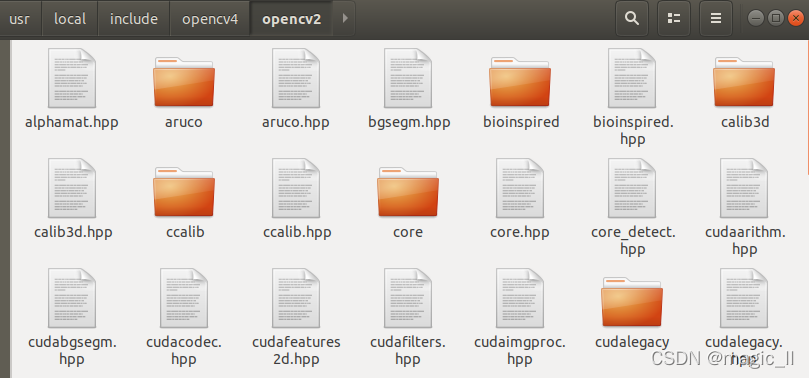Click the bioinspired folder name label
Viewport: 809px width, 378px height.
pos(521,123)
